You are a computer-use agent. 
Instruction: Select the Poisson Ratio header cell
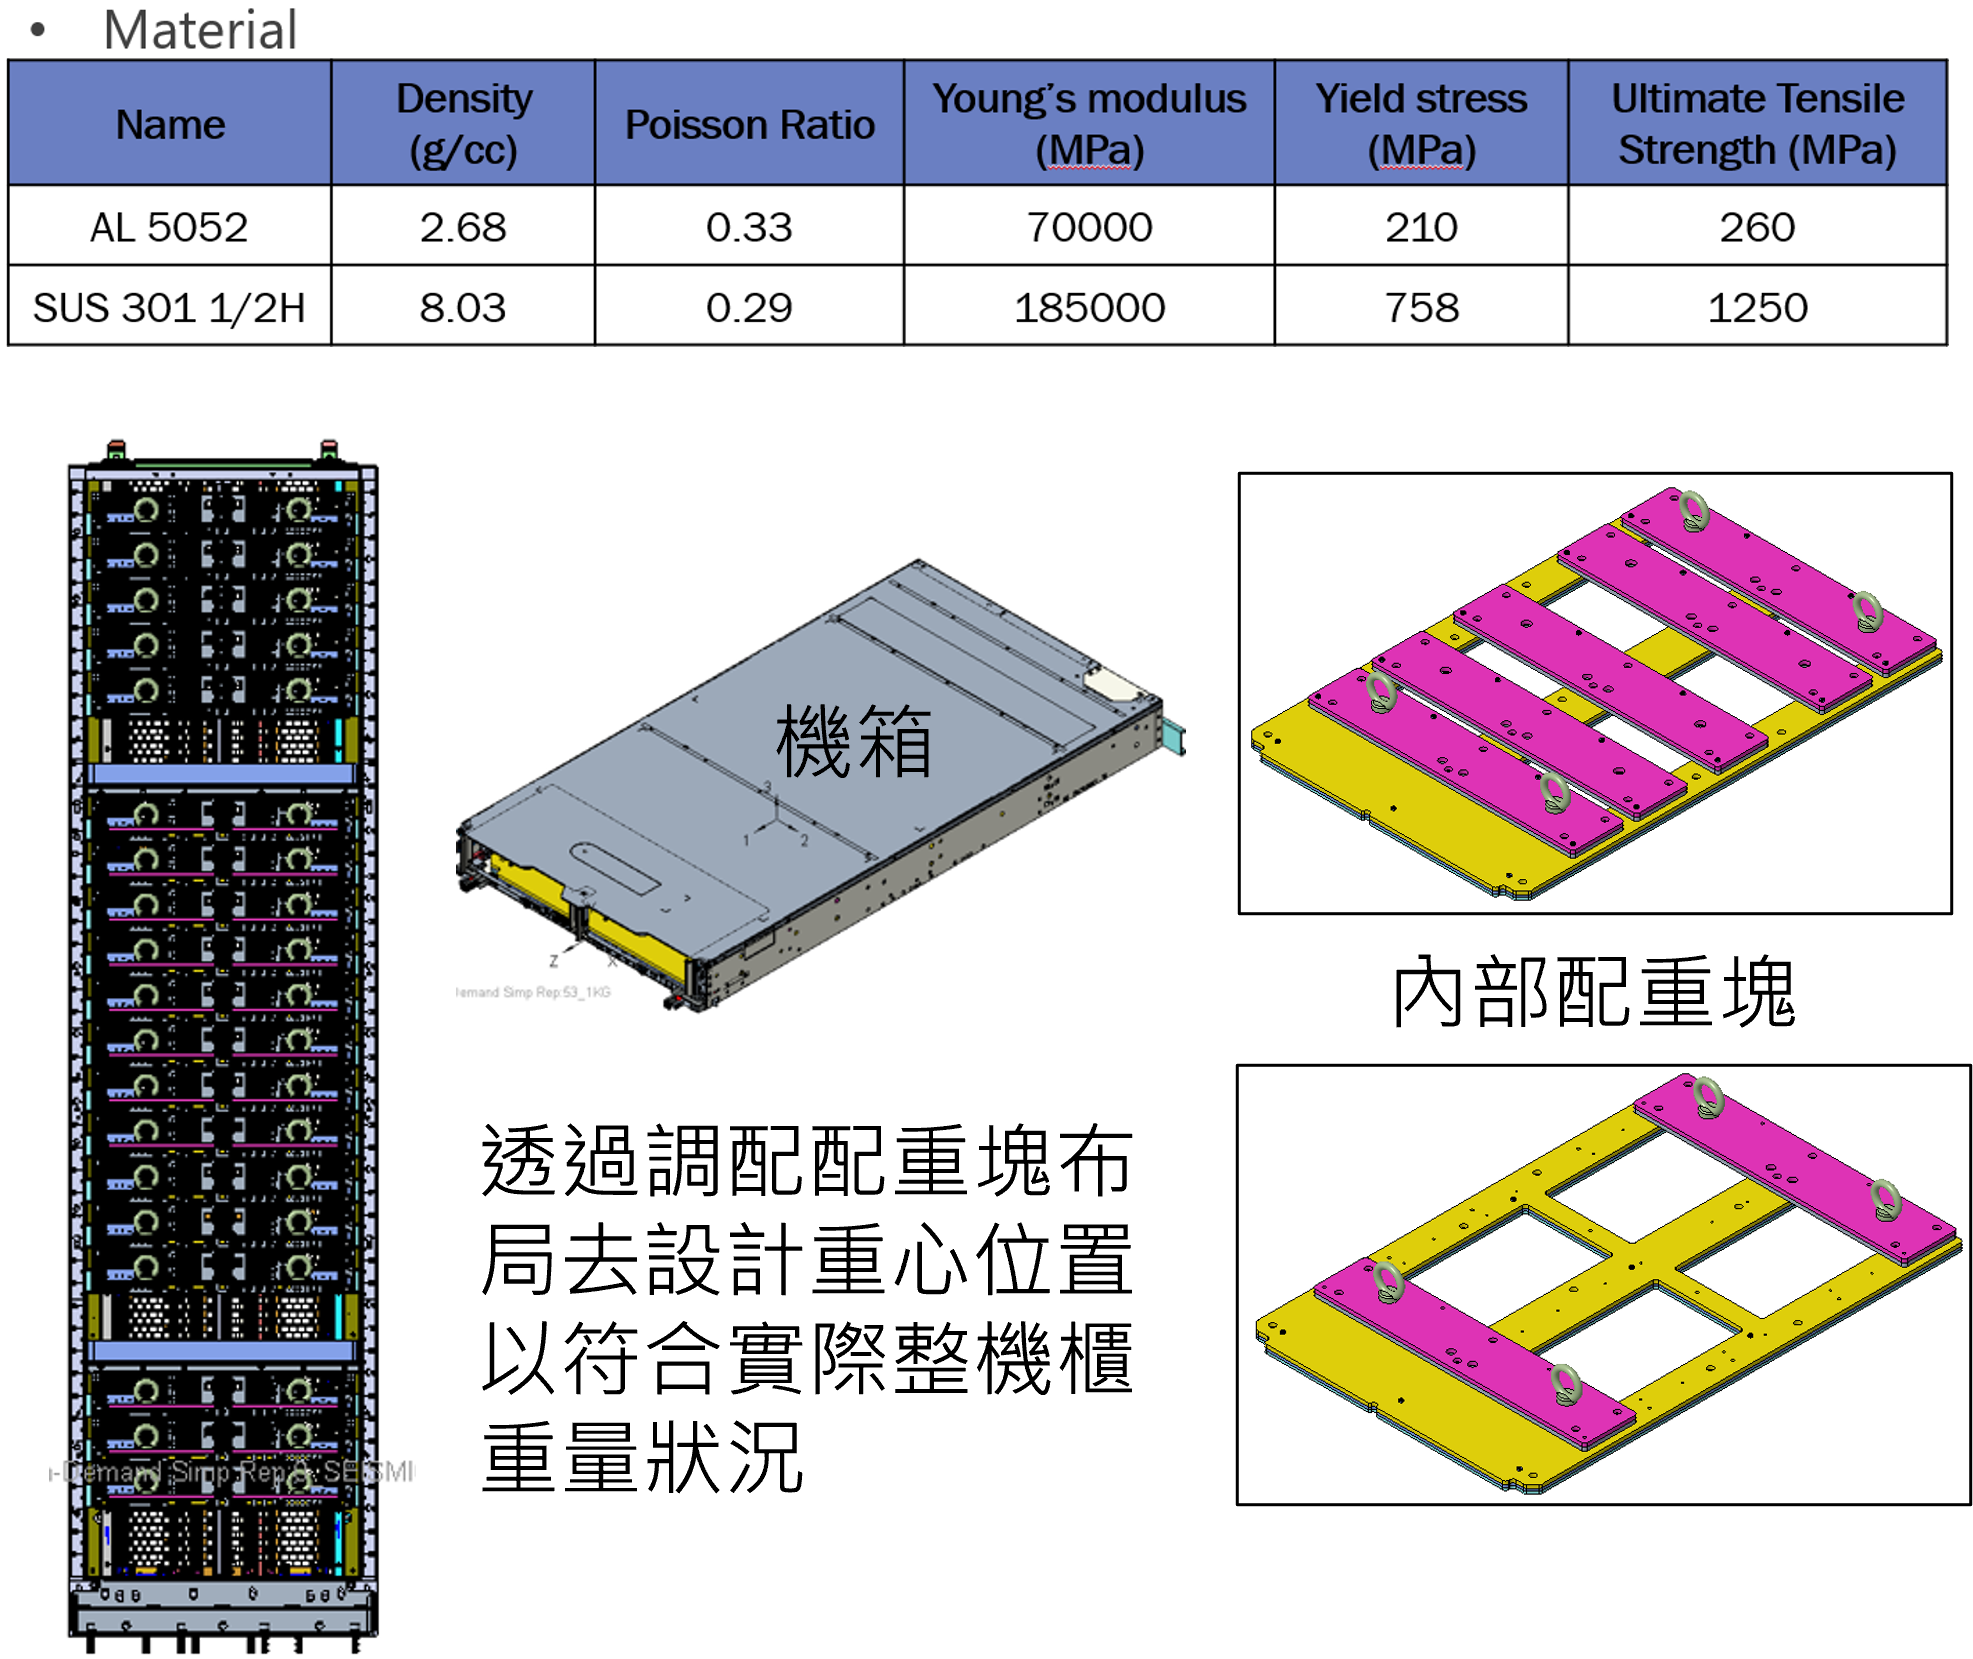click(749, 124)
